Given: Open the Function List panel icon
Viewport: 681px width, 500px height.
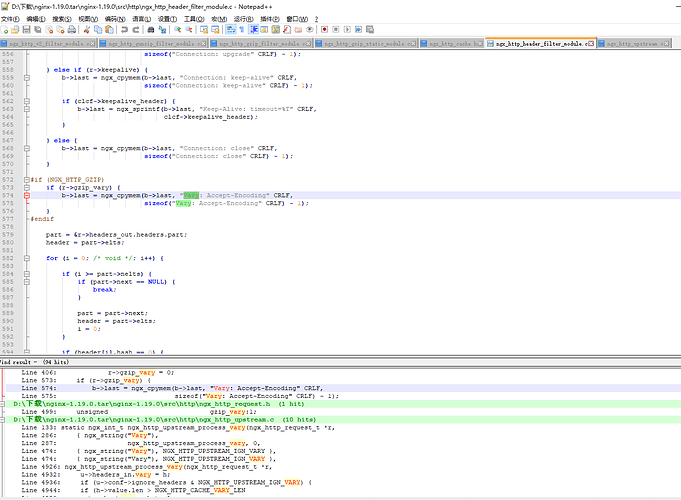Looking at the screenshot, I should [287, 30].
